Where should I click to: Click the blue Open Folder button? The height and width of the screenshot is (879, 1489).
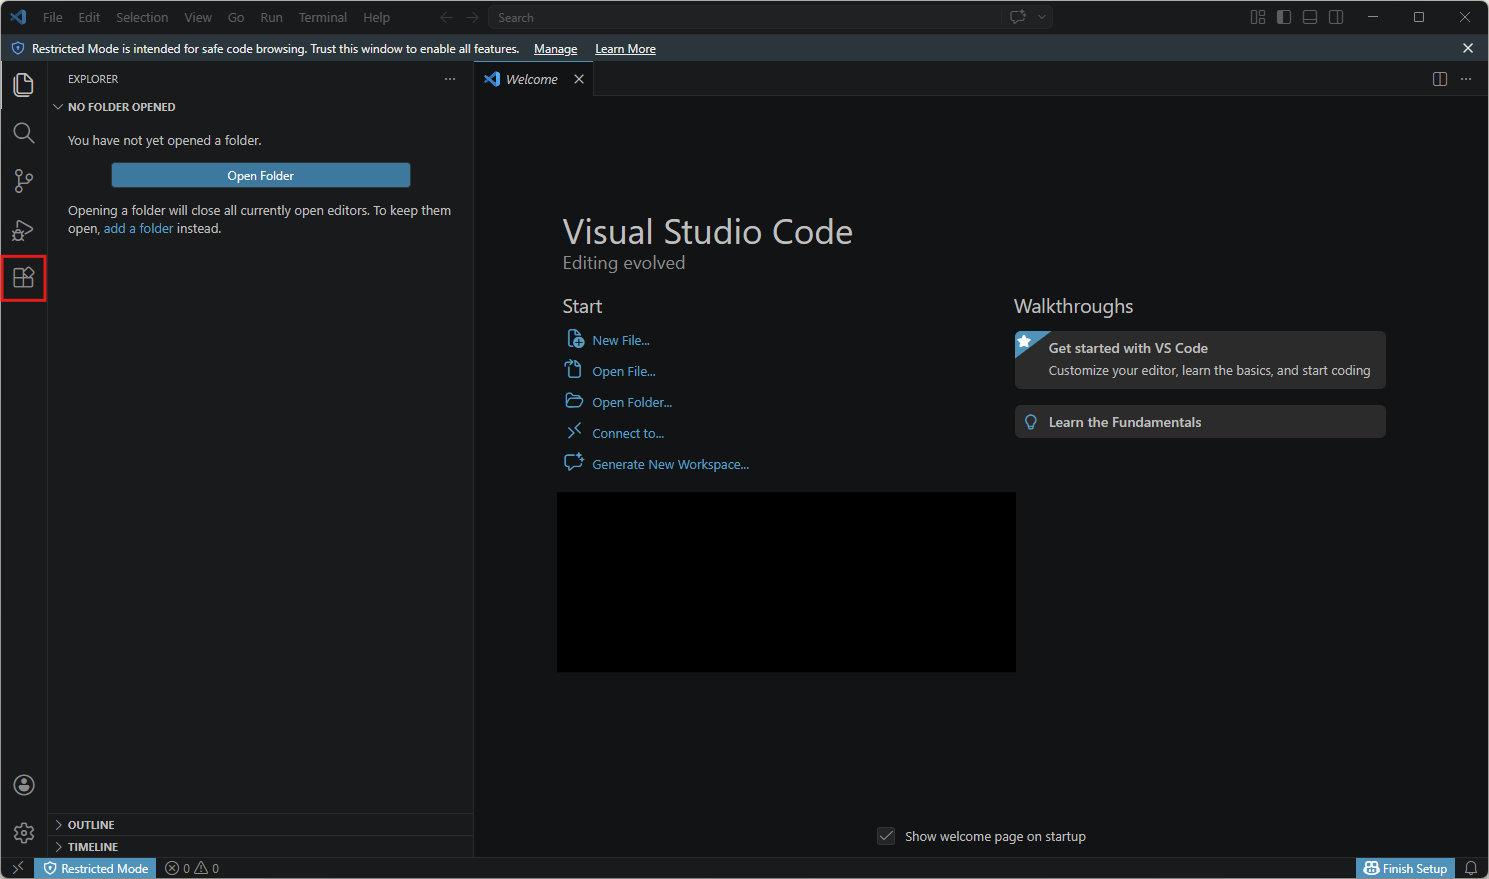pyautogui.click(x=261, y=175)
